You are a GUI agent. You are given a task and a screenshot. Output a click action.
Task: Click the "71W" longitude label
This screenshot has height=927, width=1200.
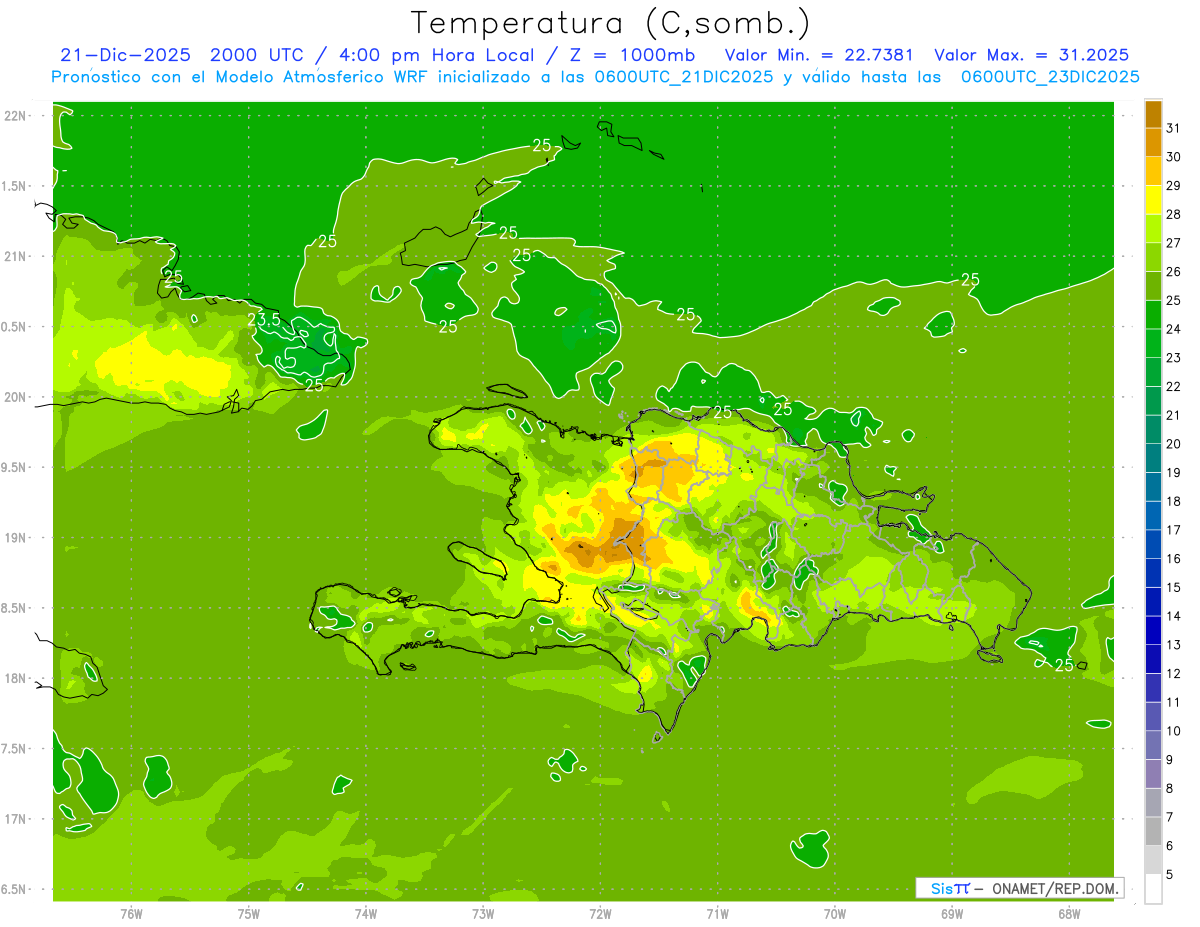coord(717,913)
